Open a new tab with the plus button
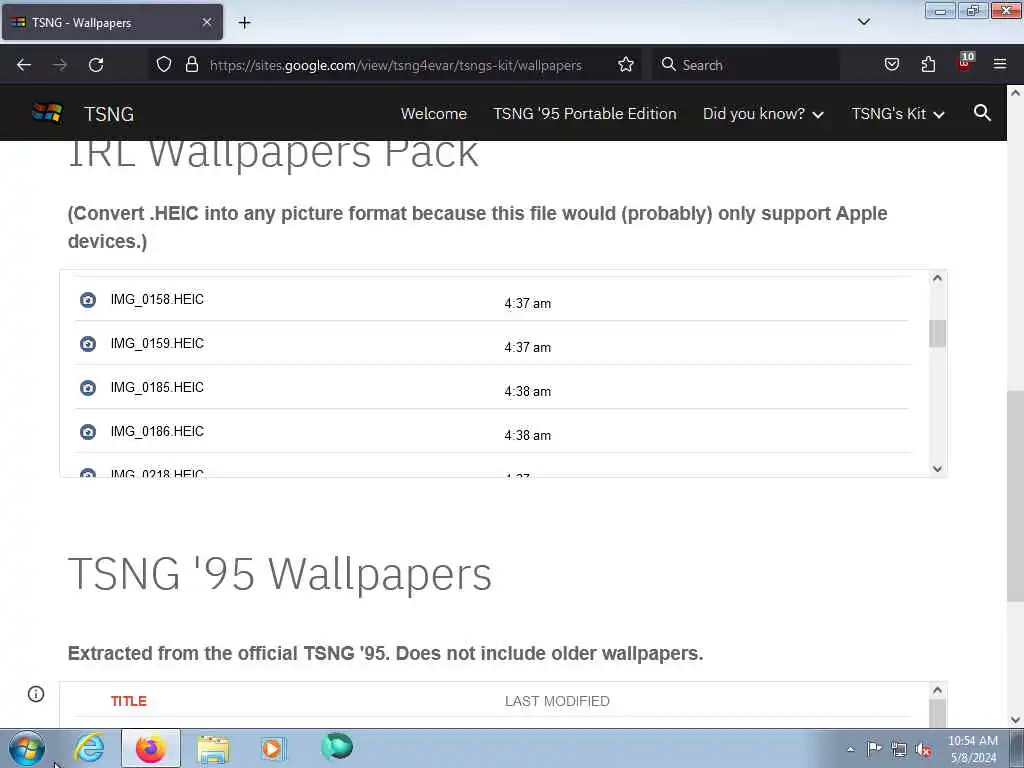The height and width of the screenshot is (768, 1024). coord(244,23)
